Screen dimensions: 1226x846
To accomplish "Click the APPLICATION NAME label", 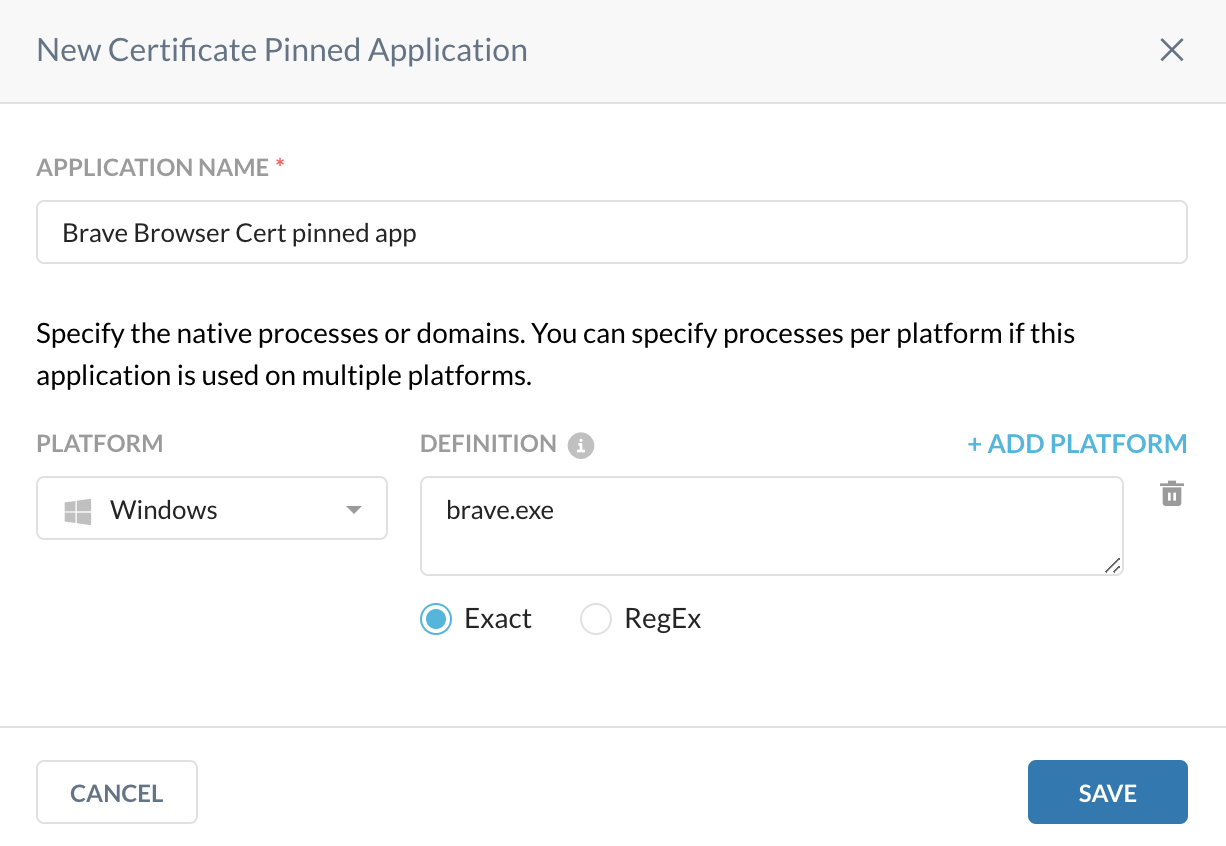I will [153, 168].
